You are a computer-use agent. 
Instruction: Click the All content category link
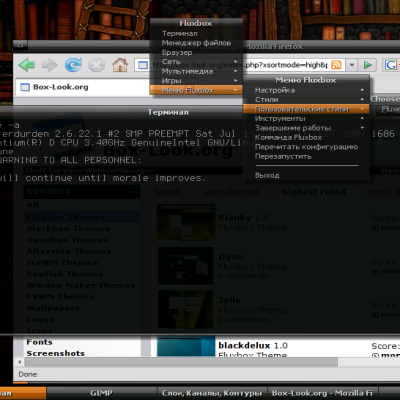click(33, 205)
